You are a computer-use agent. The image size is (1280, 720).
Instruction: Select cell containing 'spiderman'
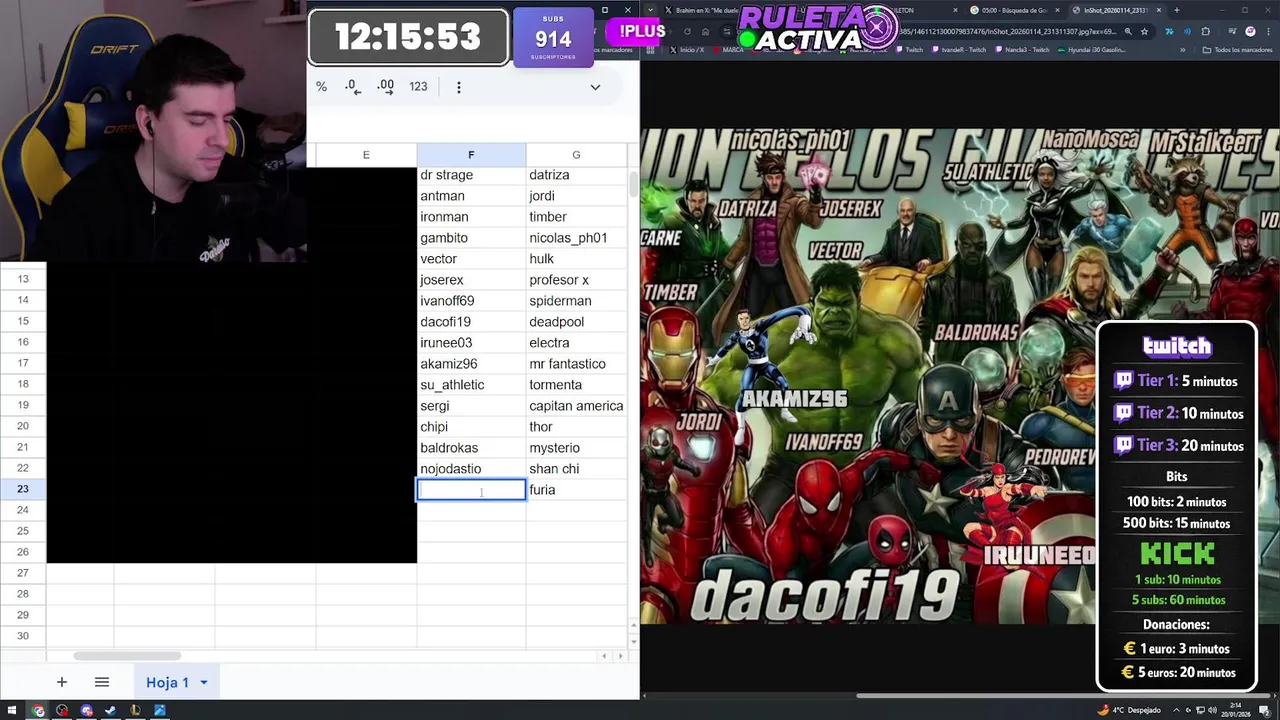(576, 301)
